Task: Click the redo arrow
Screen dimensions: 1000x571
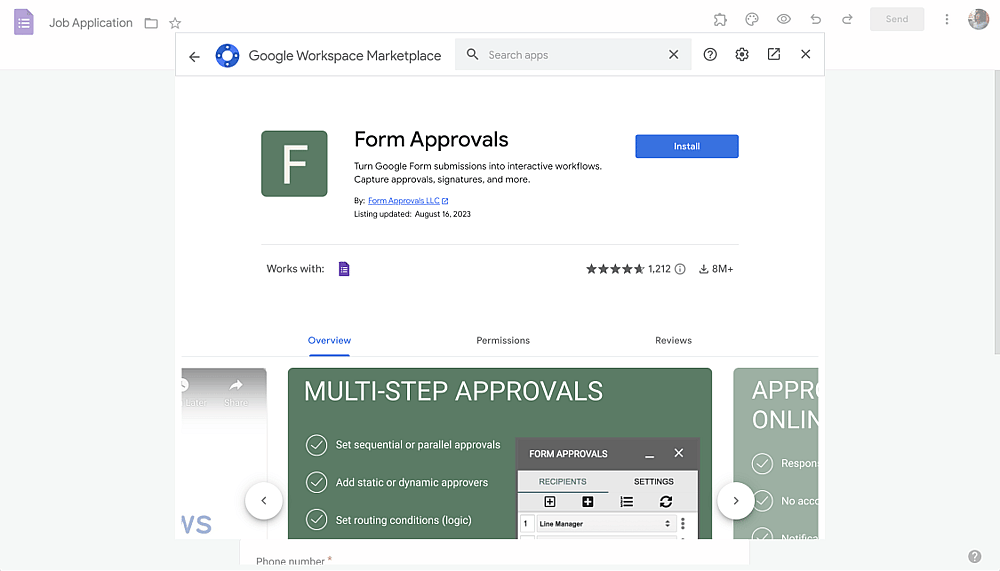Action: point(847,20)
